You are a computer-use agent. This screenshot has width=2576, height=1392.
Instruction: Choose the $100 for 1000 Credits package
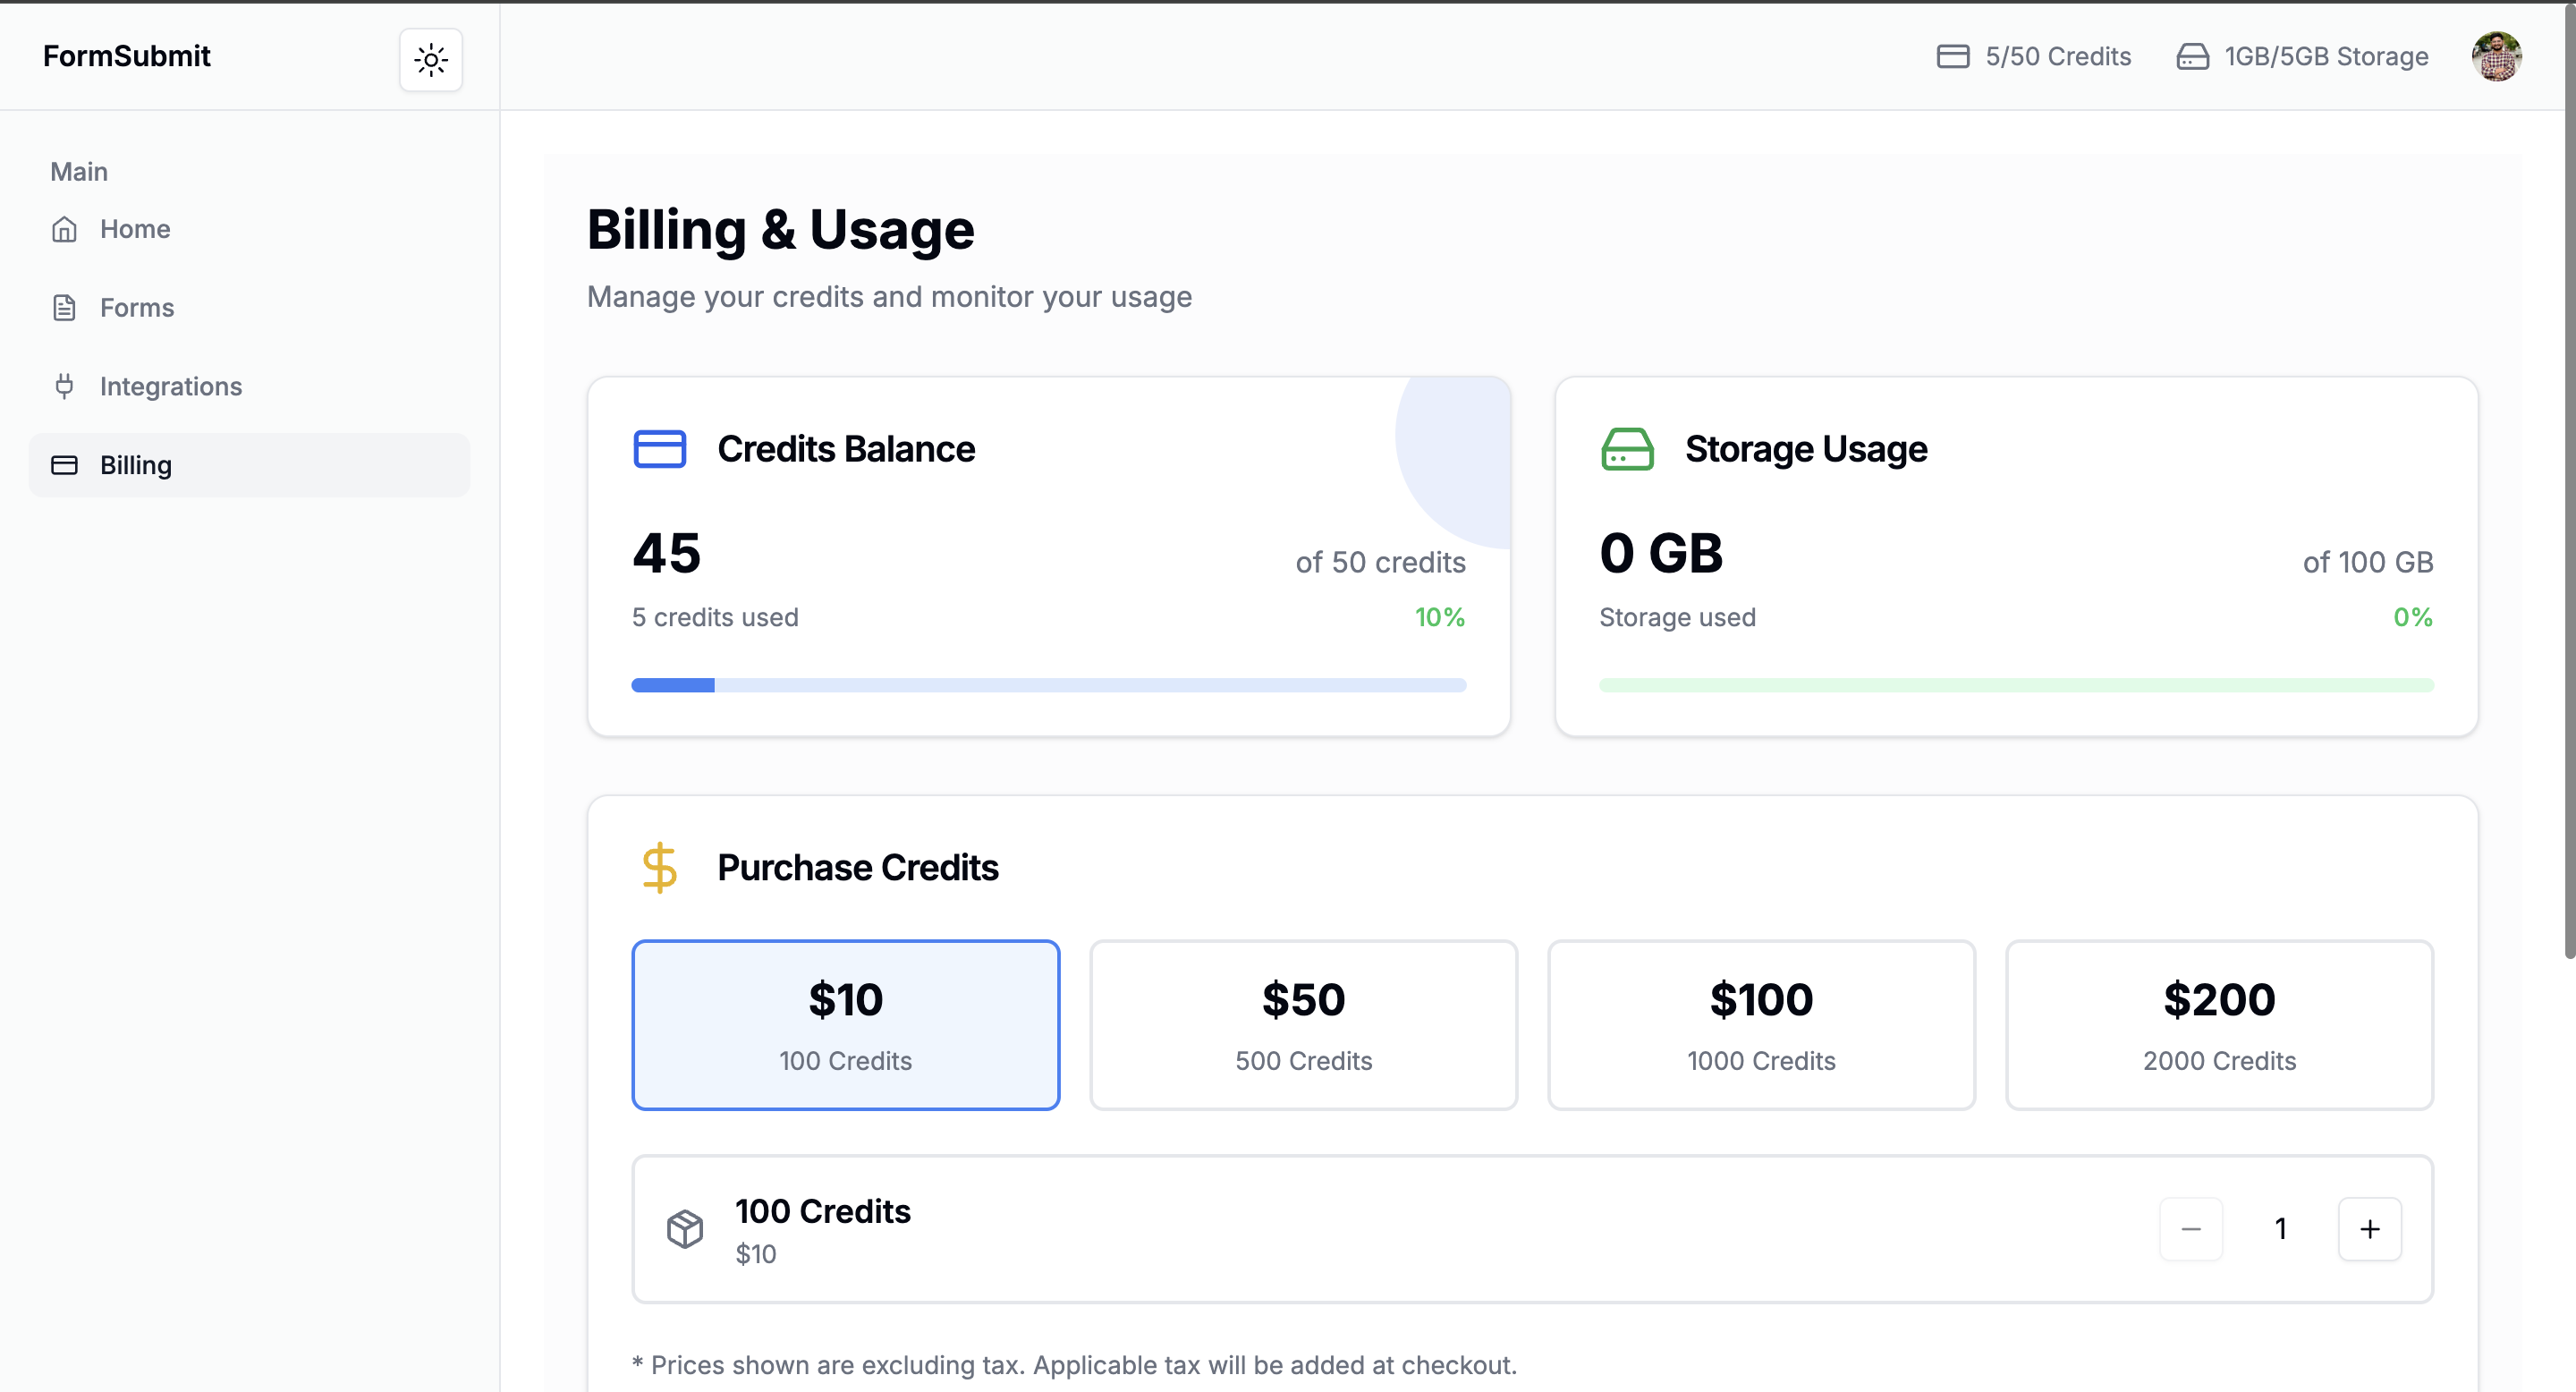(1761, 1024)
